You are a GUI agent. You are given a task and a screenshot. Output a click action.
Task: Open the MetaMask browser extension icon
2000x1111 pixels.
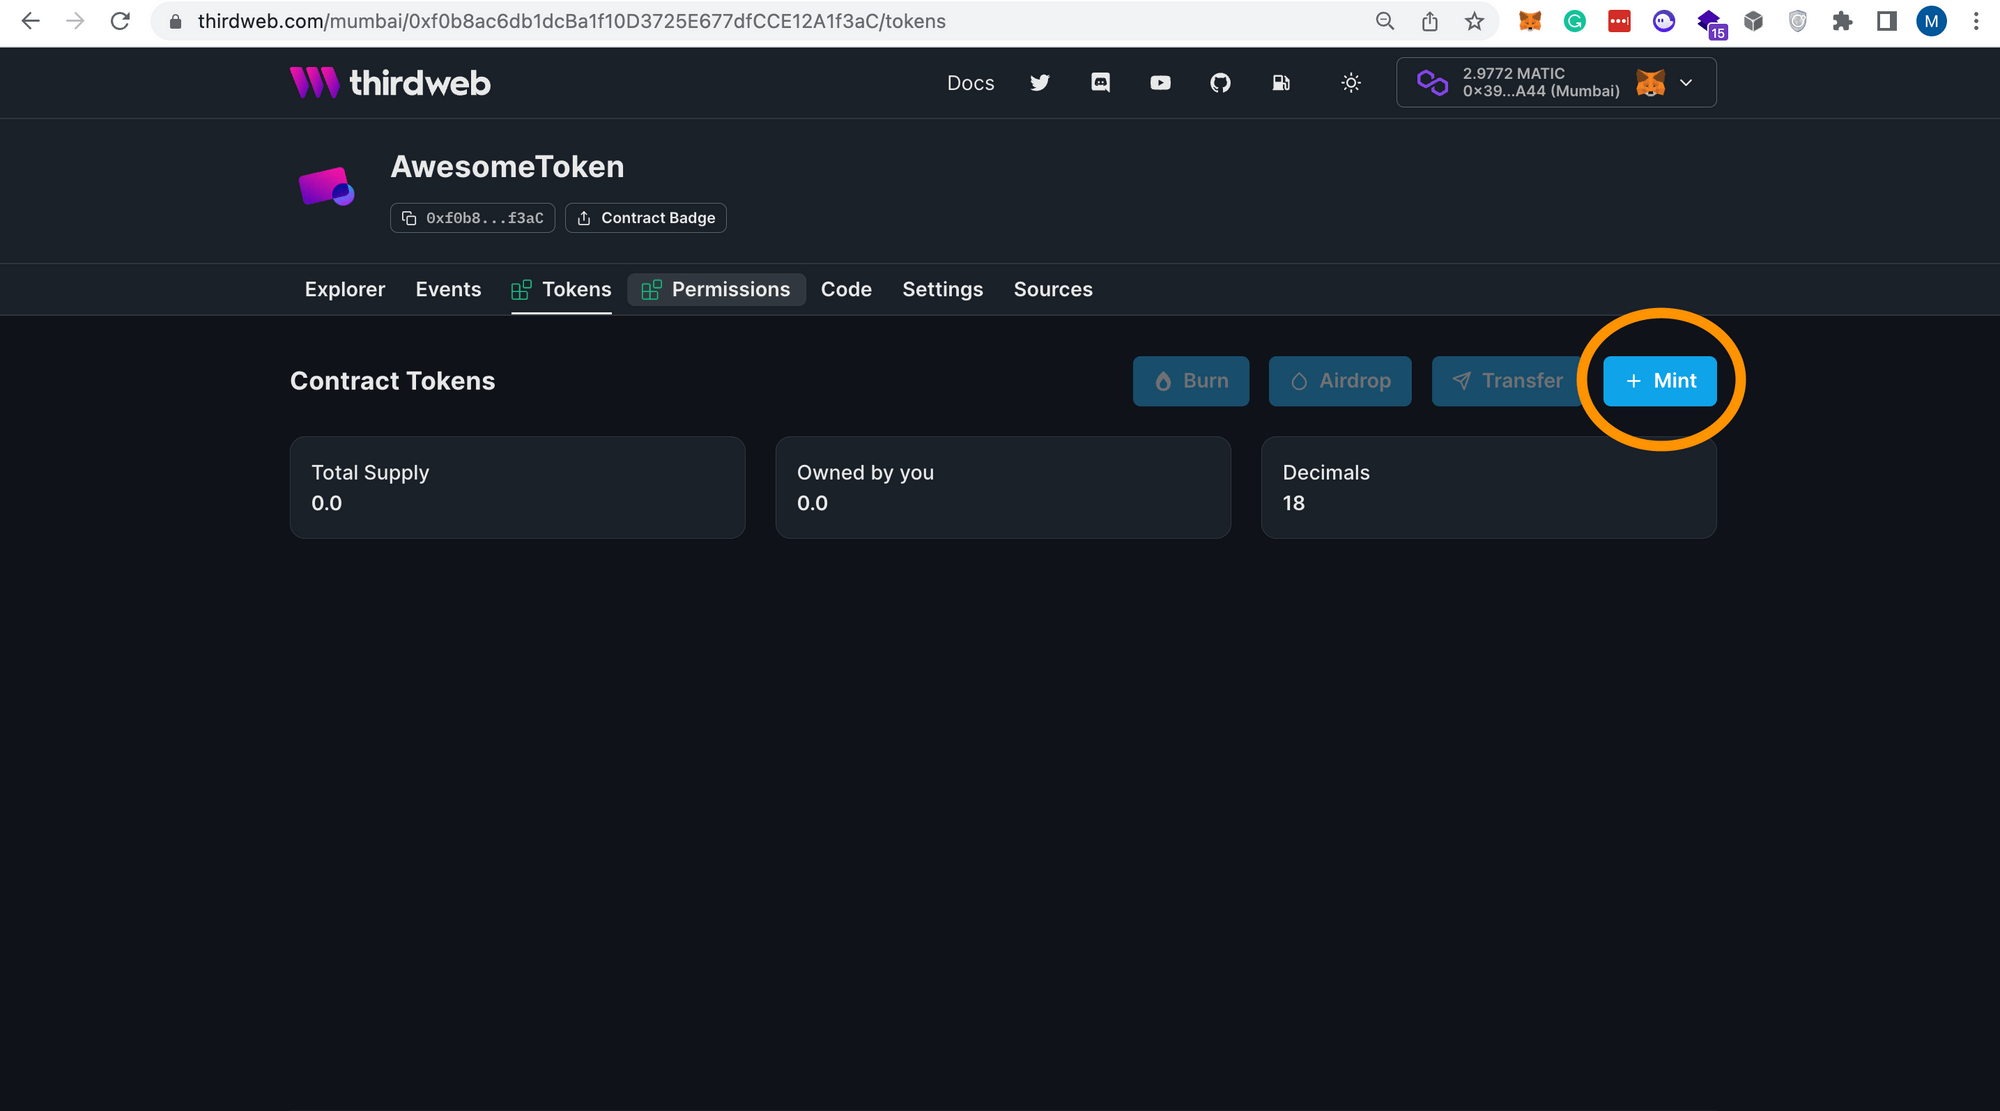[1530, 21]
